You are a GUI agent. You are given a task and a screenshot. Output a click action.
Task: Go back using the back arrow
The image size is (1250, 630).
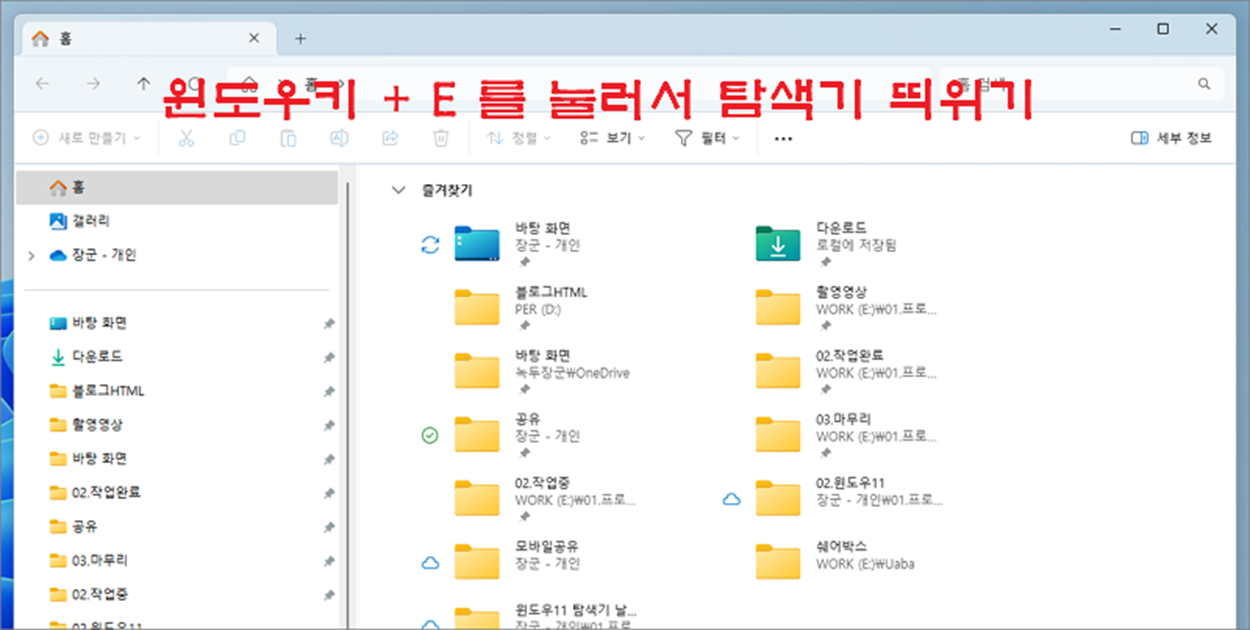point(42,84)
